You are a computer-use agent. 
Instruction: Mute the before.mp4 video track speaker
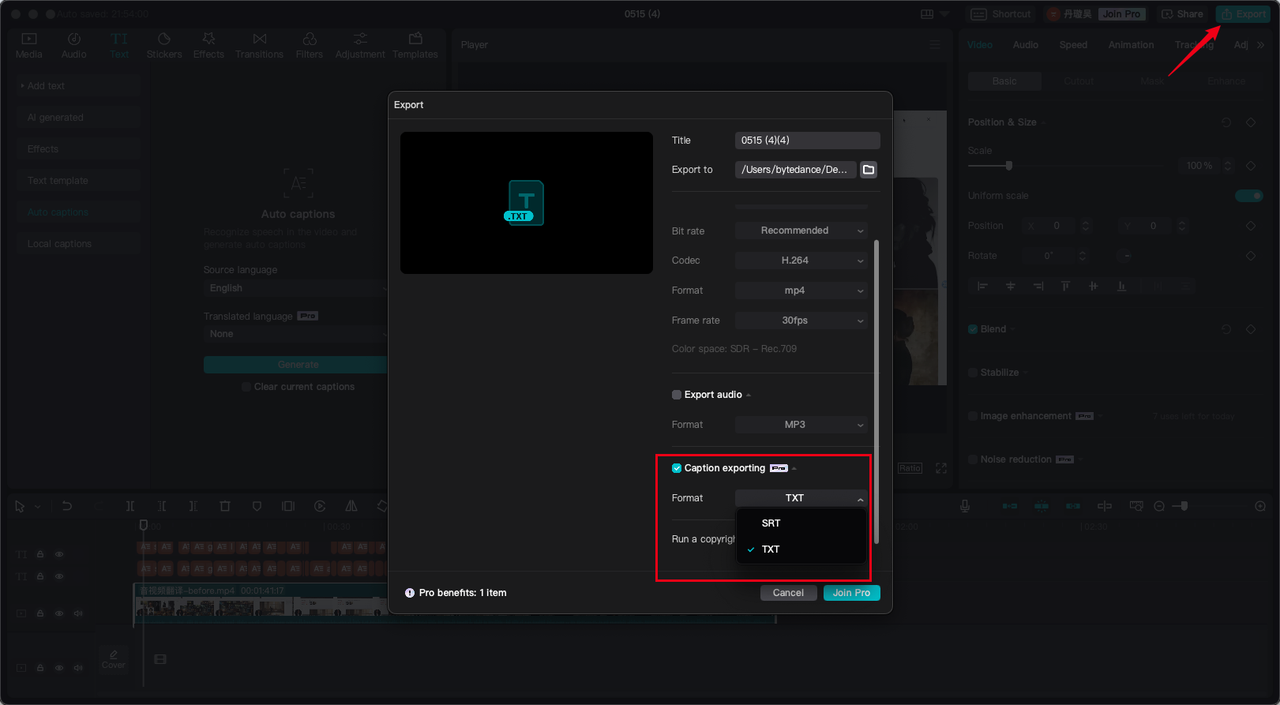(x=78, y=612)
